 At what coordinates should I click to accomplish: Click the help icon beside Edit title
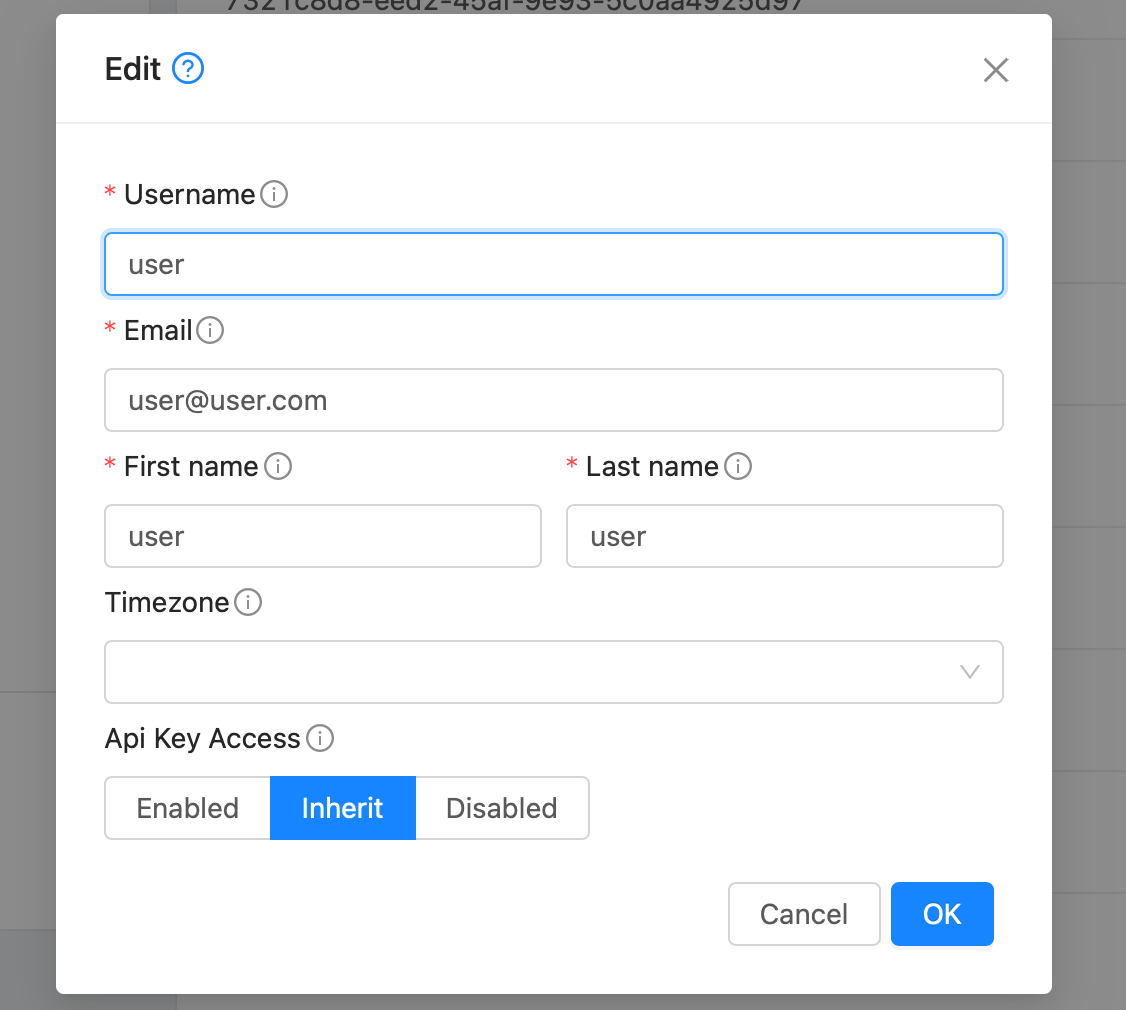pyautogui.click(x=186, y=69)
